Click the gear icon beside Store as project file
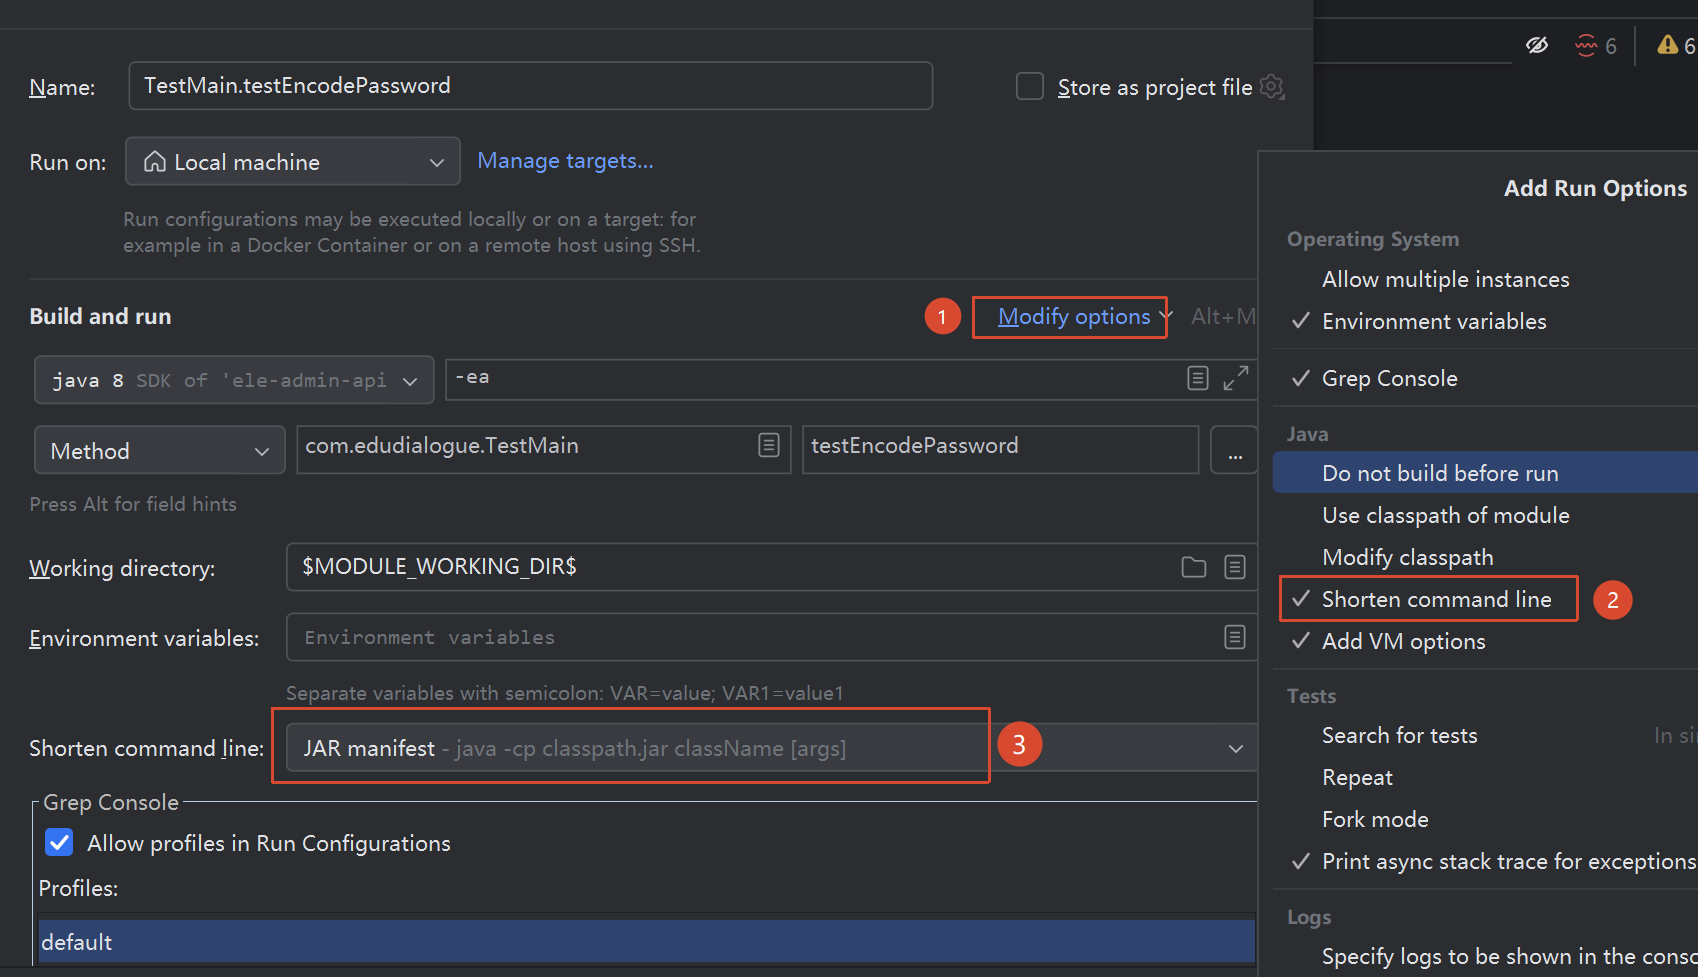Screen dimensions: 1698x977 pyautogui.click(x=1271, y=87)
